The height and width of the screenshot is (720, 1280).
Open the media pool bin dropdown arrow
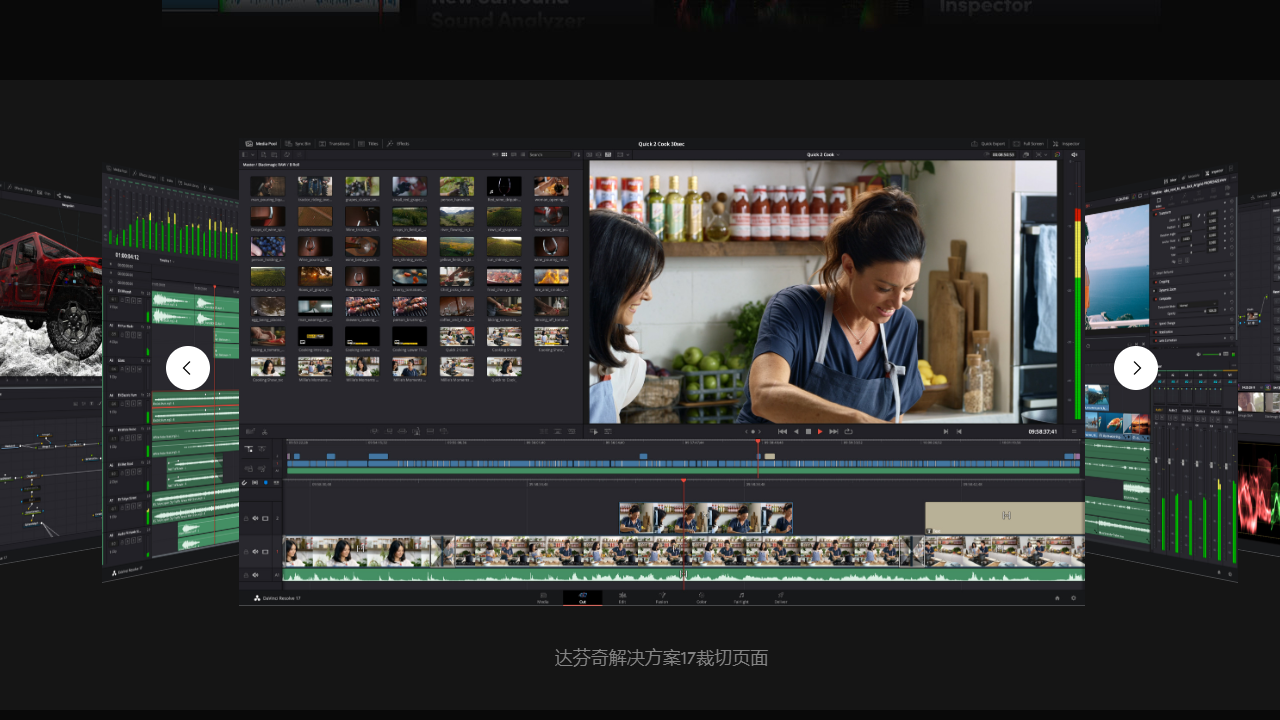[252, 155]
